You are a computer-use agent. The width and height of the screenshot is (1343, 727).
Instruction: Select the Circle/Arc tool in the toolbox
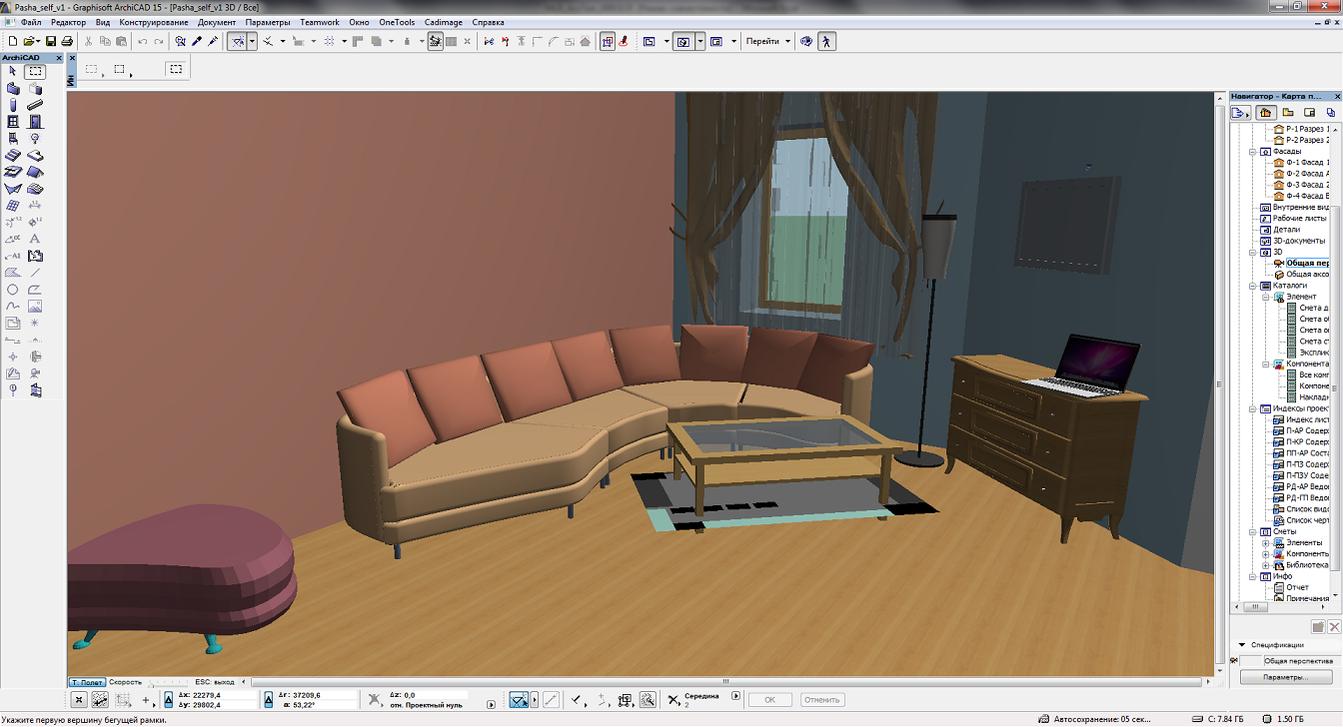[x=13, y=290]
